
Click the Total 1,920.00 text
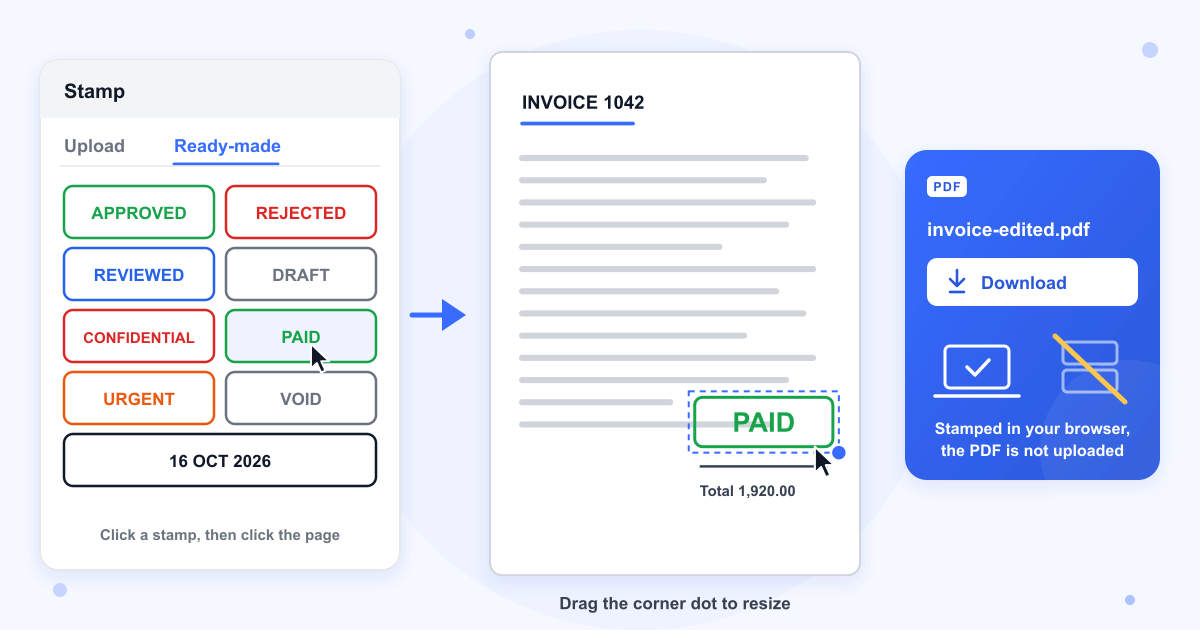[x=748, y=491]
